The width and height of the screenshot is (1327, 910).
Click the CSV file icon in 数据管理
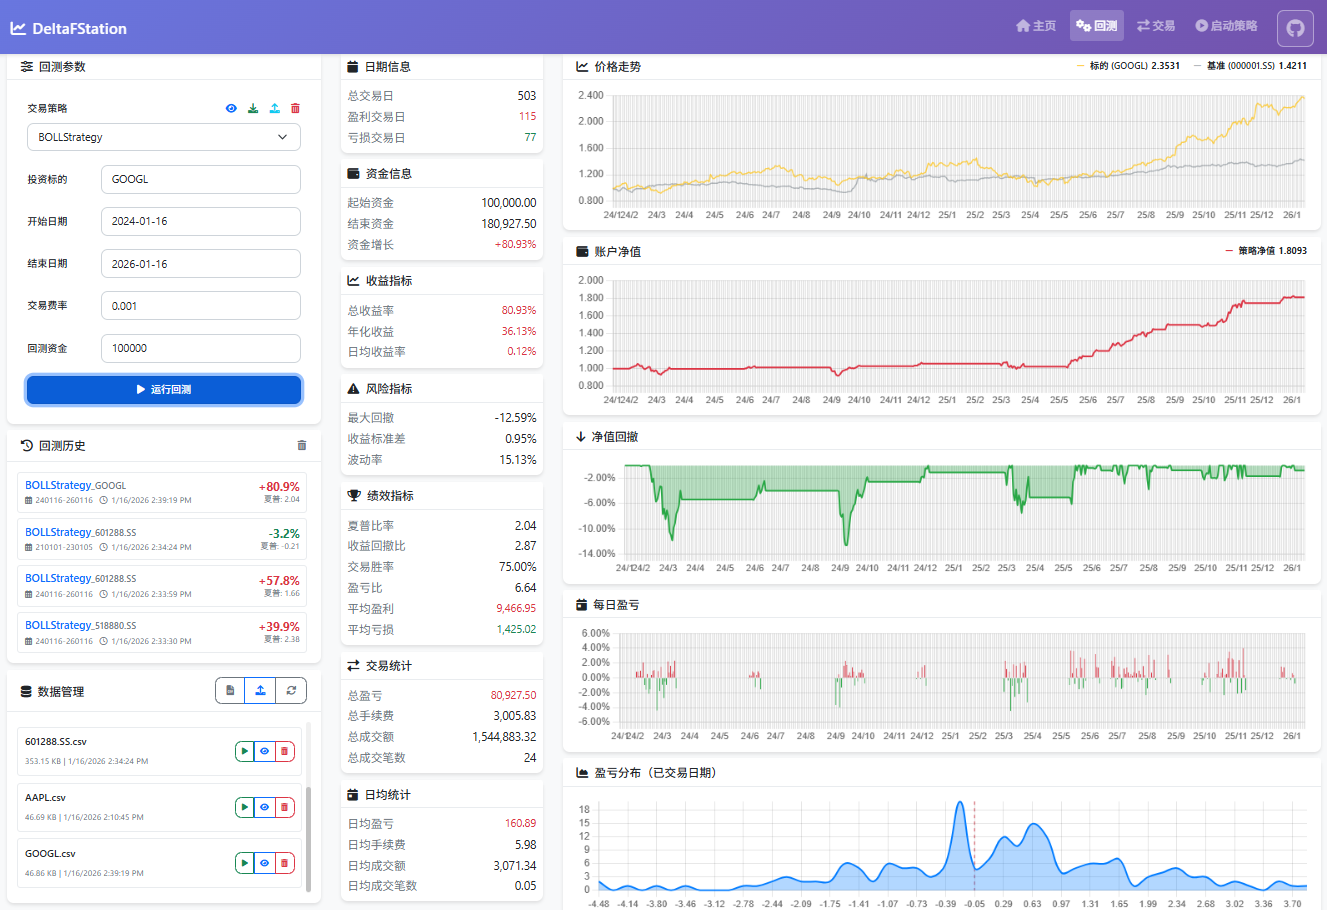230,690
